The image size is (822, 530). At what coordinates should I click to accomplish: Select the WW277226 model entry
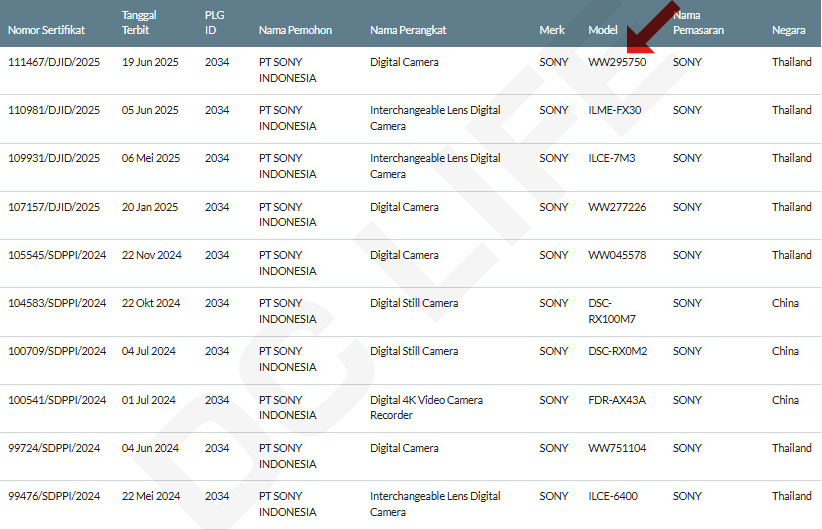[617, 207]
